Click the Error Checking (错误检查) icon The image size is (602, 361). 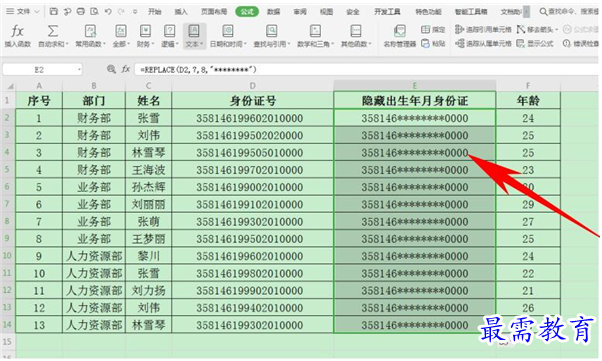pos(566,43)
